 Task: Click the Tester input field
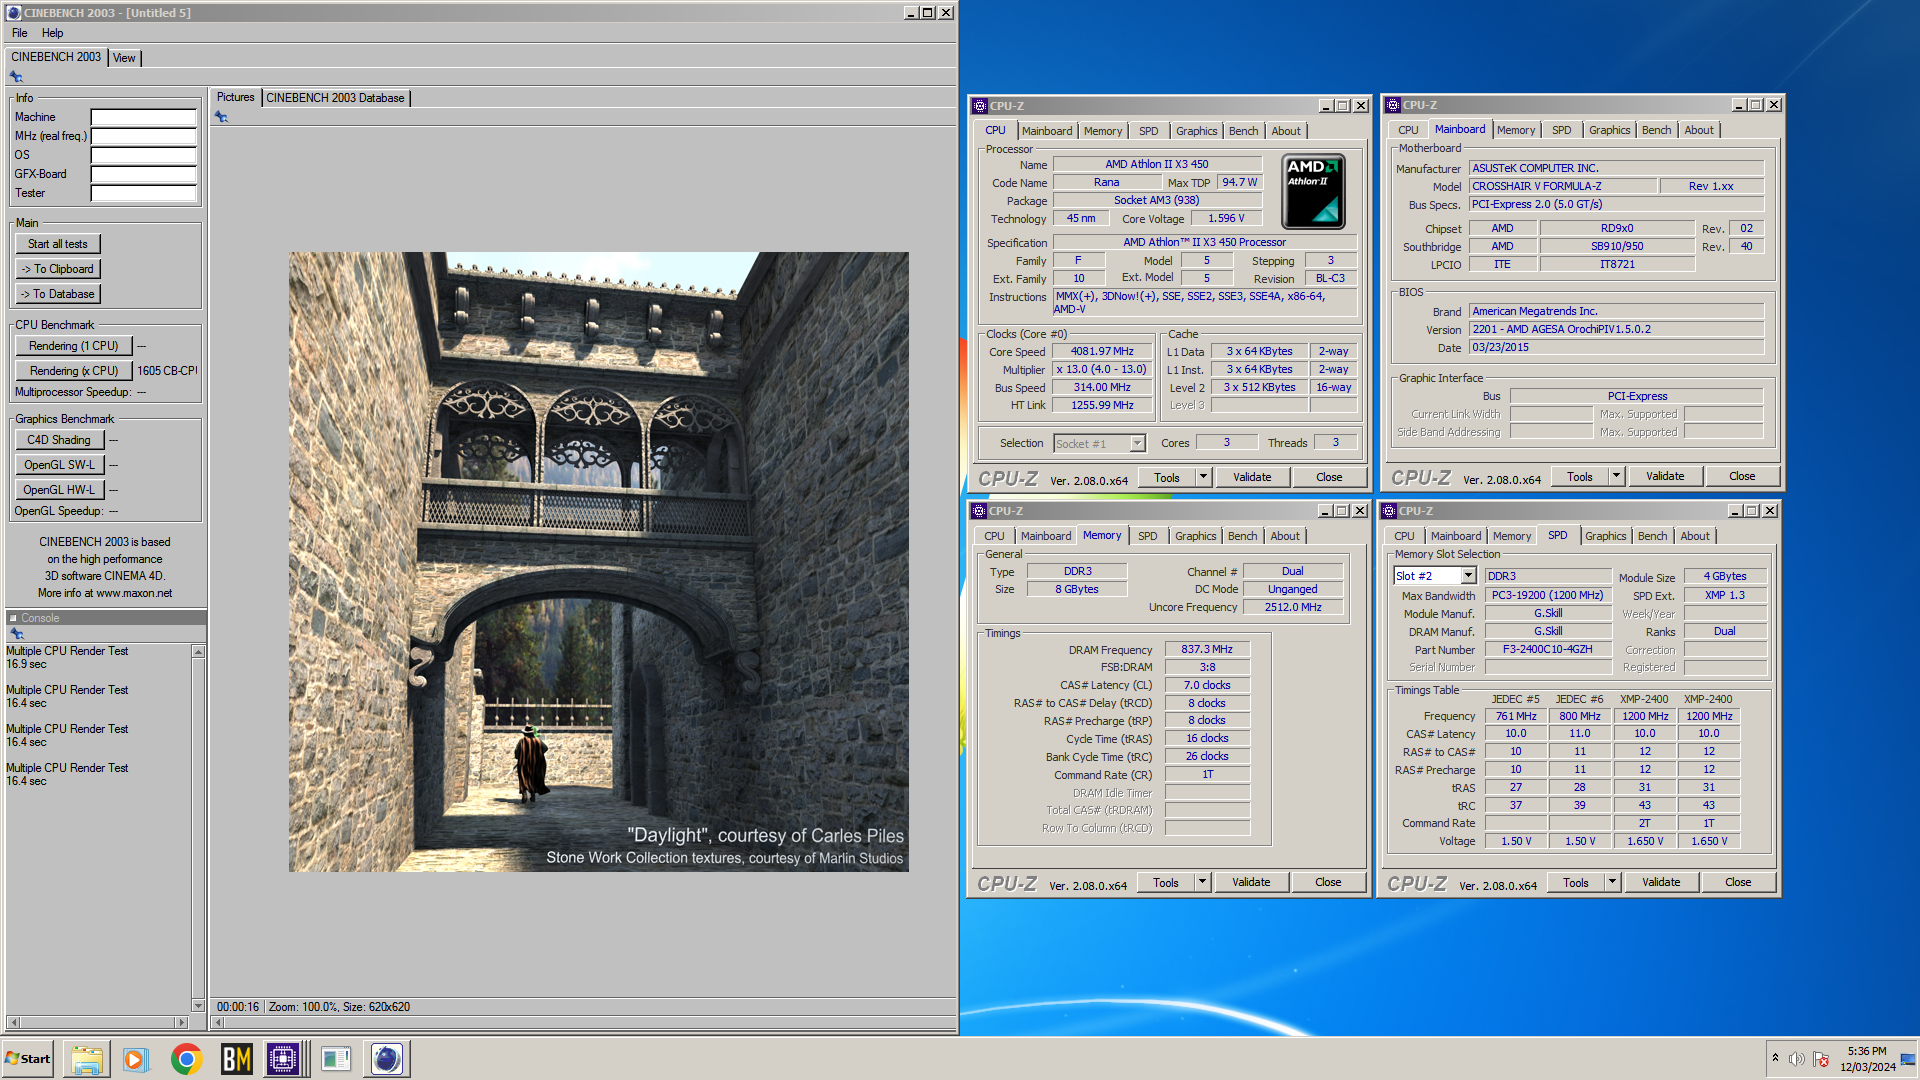144,193
